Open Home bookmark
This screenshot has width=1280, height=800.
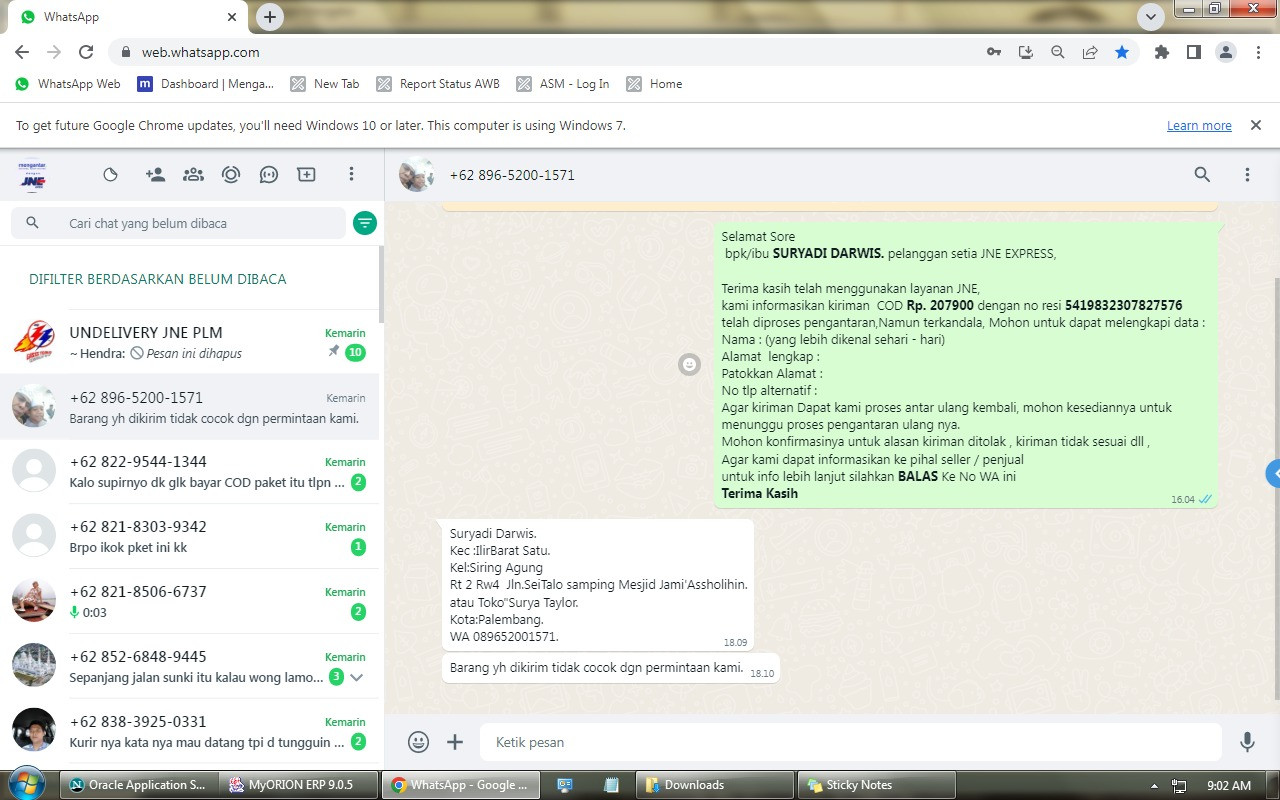pos(655,84)
